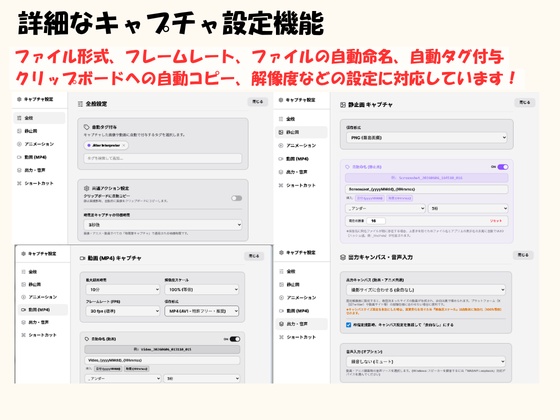This screenshot has height=420, width=560.
Task: Click ショートカット icon in 静止画キャプチャ panel sidebar
Action: (281, 185)
